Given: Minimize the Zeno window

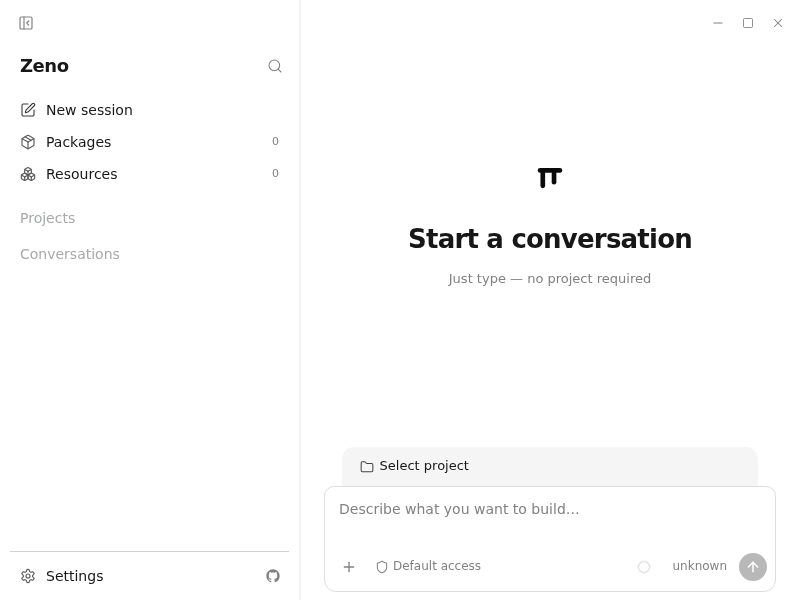Looking at the screenshot, I should coord(718,23).
